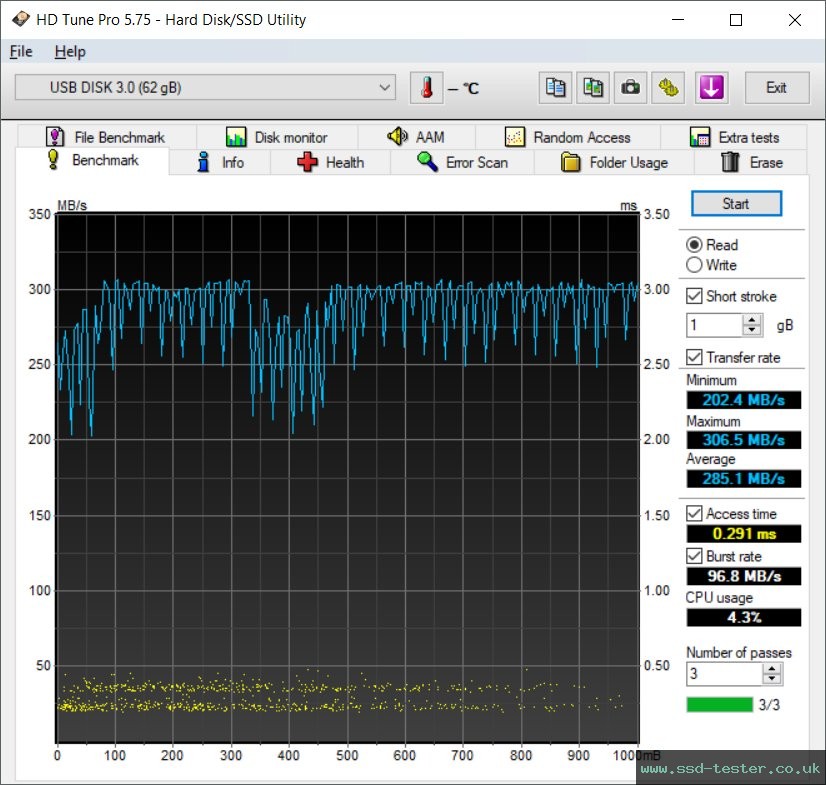Switch to the Health tab
Viewport: 826px width, 785px height.
330,162
